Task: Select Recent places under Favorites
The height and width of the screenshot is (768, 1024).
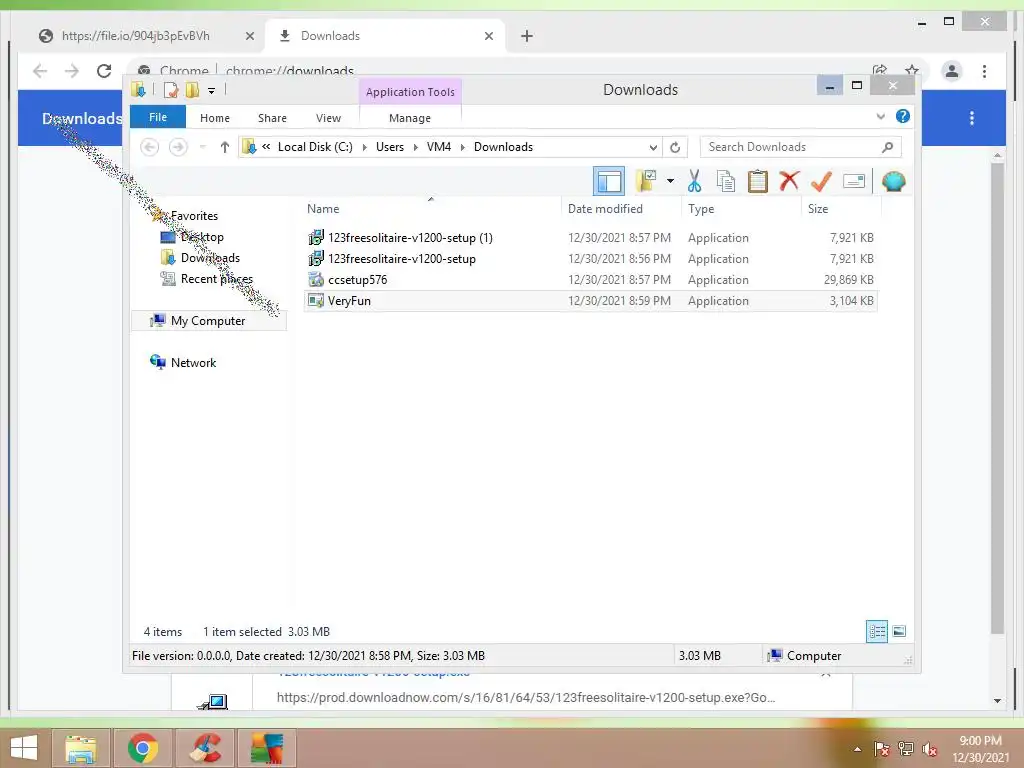Action: (217, 279)
